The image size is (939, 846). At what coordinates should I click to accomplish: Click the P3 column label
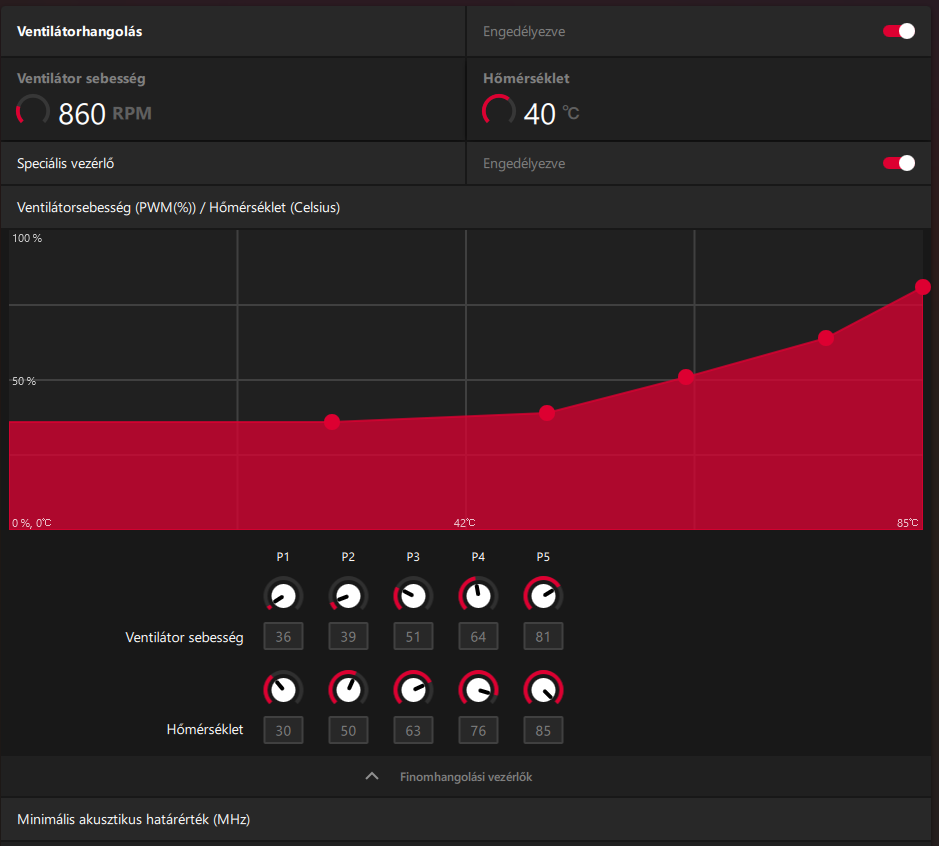(413, 557)
